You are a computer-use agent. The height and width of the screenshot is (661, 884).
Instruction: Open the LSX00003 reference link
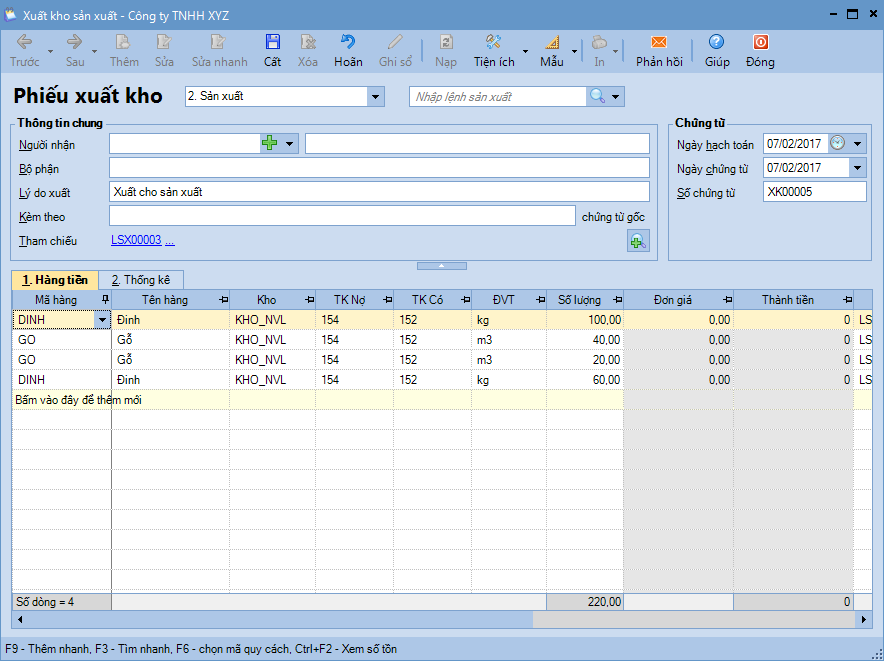pos(135,241)
